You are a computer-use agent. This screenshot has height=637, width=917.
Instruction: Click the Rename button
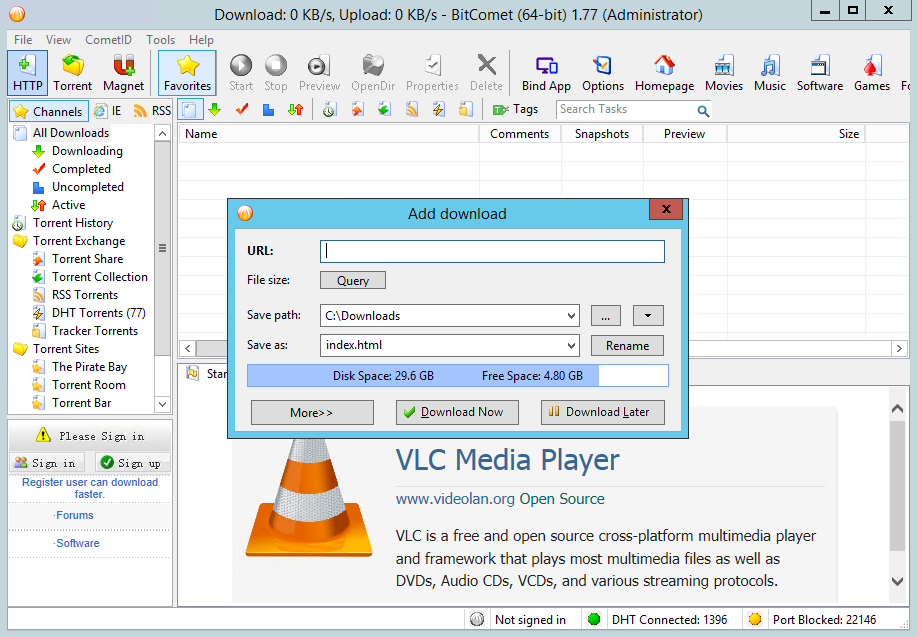pos(627,346)
